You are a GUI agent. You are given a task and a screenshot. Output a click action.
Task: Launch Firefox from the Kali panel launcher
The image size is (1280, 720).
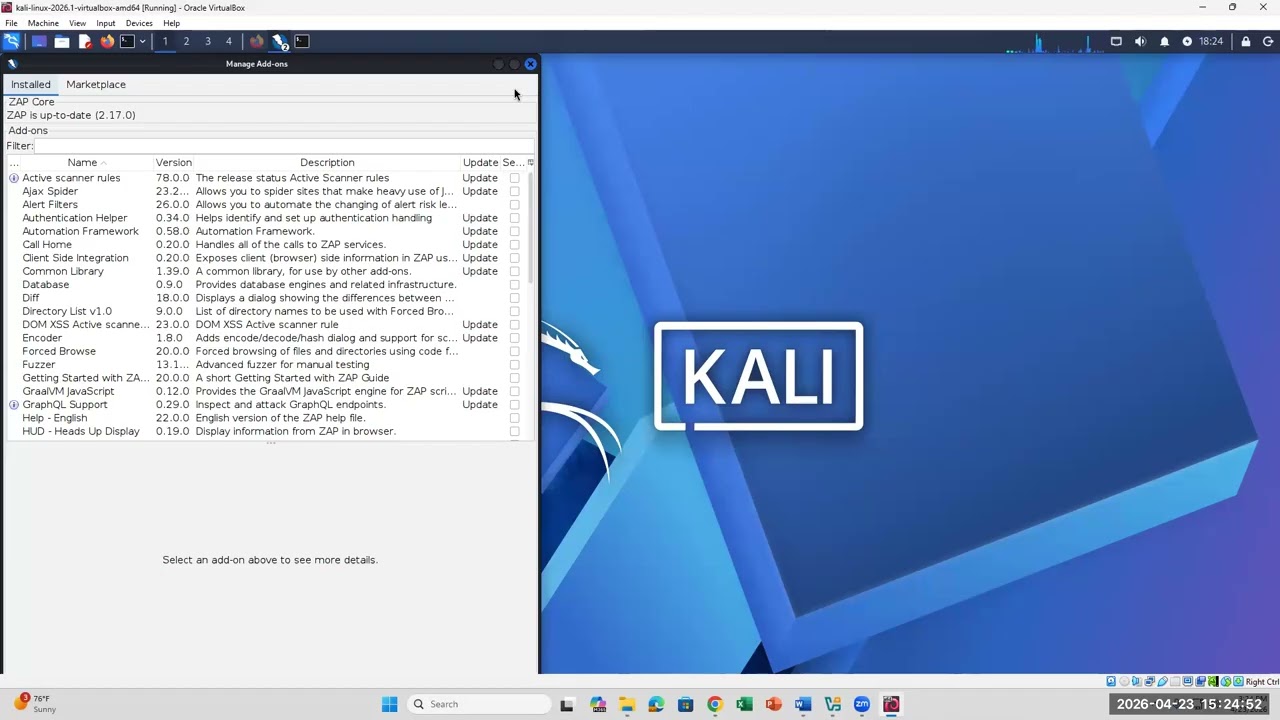(107, 41)
